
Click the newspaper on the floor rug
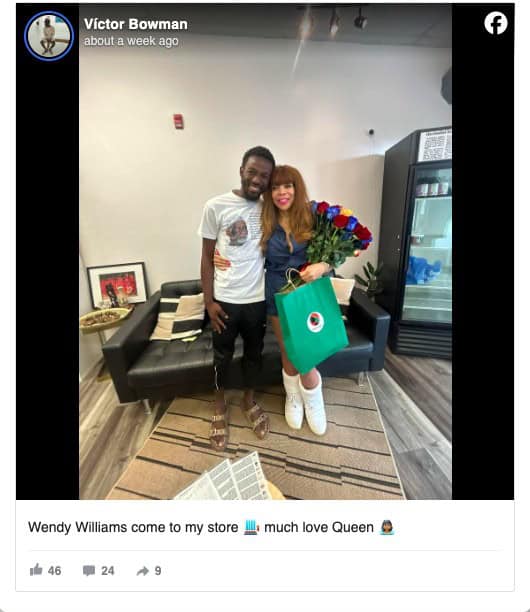226,478
